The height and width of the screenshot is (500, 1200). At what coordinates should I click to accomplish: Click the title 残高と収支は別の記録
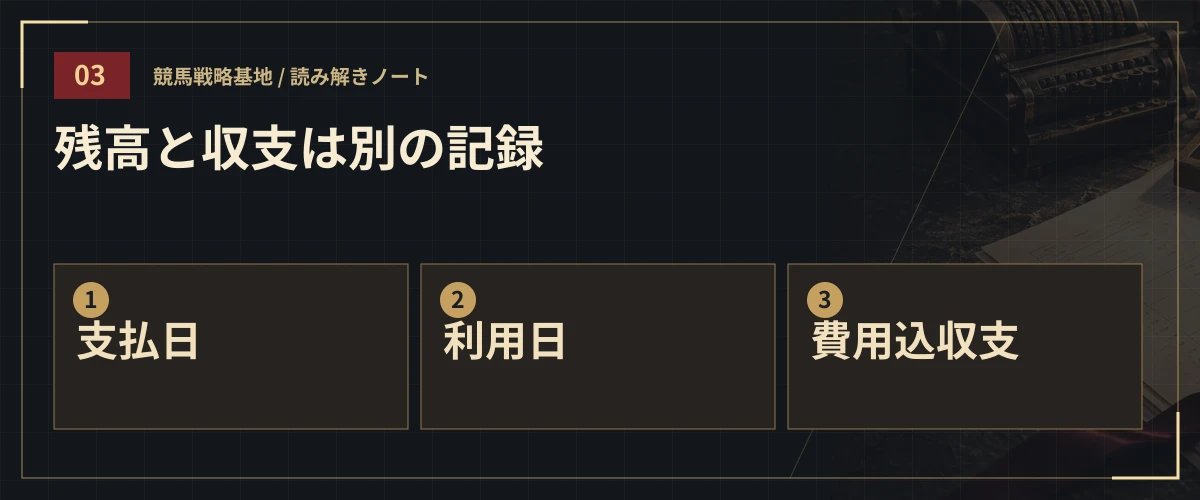point(299,149)
